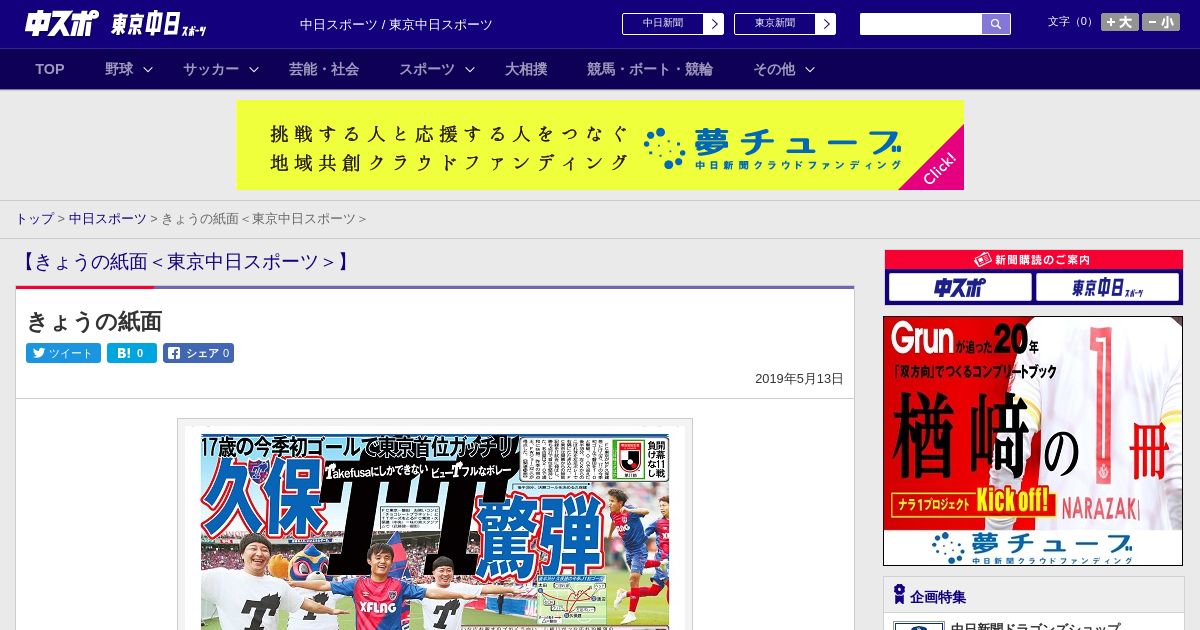Open the 芸能・社会 section
Screen dimensions: 1200x630
324,69
